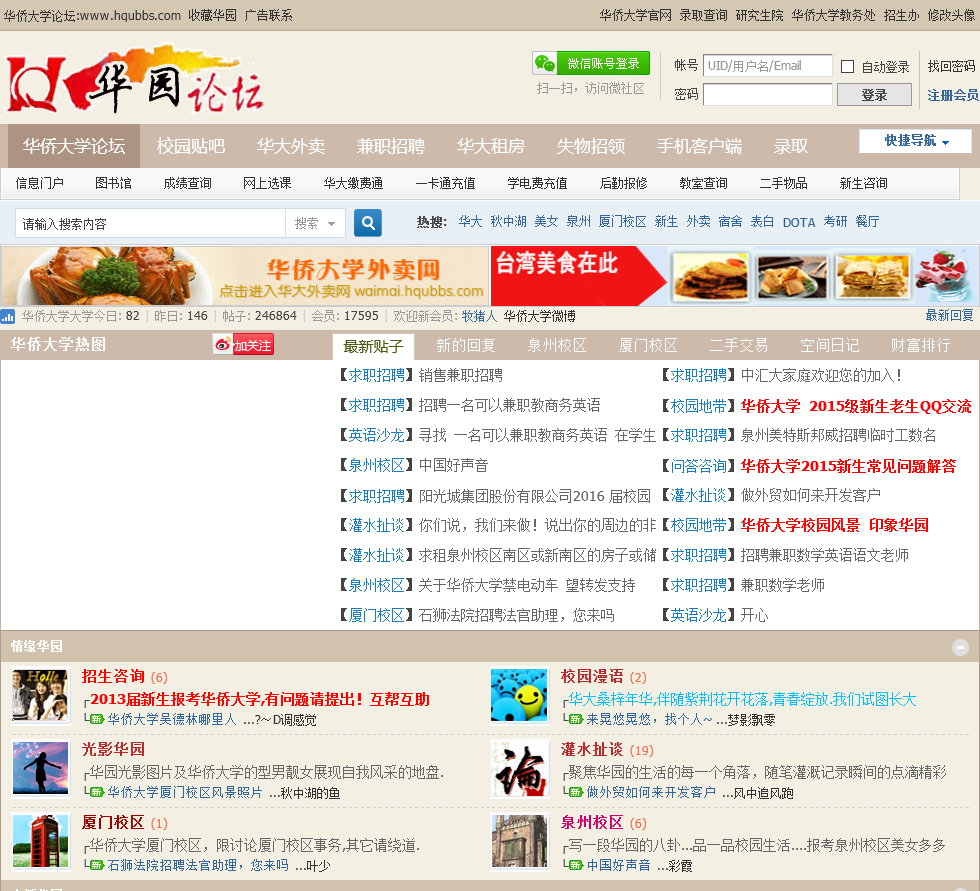980x891 pixels.
Task: Open the 招生咨询 forum thumbnail image
Action: click(40, 695)
